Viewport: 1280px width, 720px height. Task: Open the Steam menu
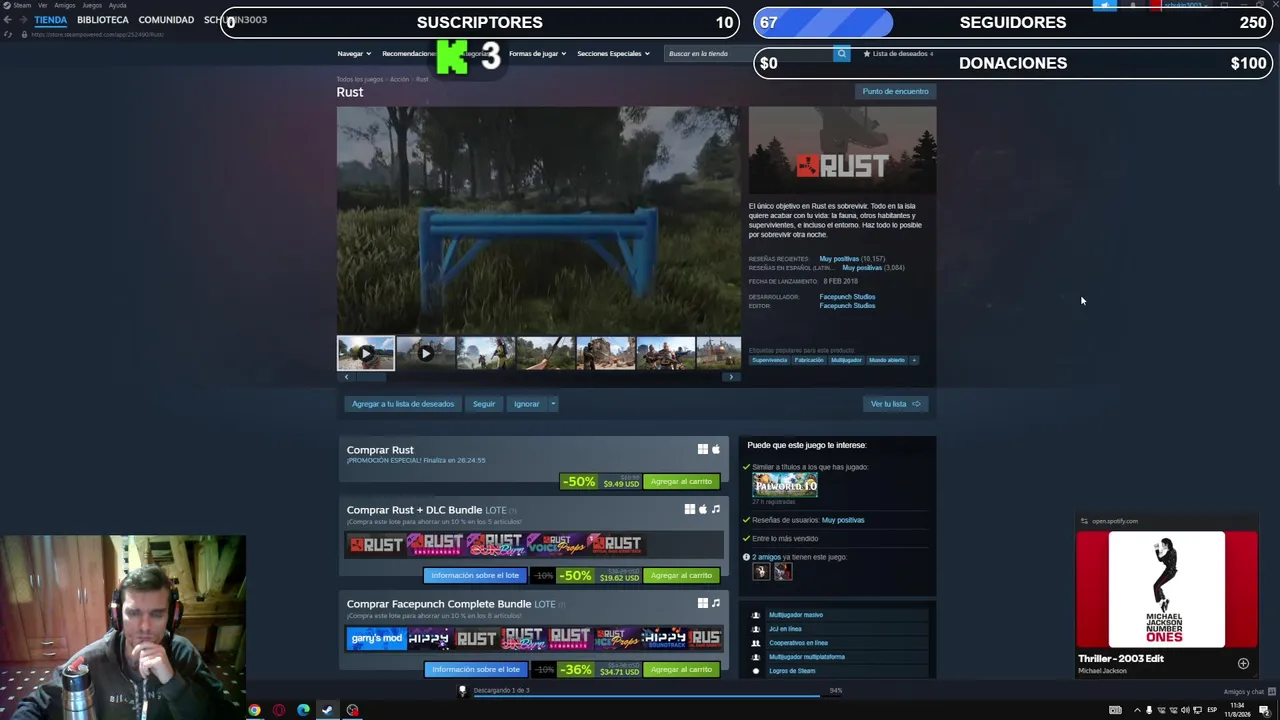pyautogui.click(x=22, y=5)
